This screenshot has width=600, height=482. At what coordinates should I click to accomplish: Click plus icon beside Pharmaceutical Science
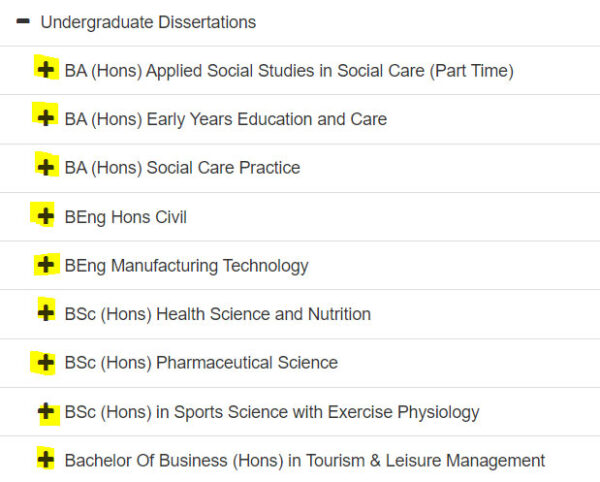(45, 362)
